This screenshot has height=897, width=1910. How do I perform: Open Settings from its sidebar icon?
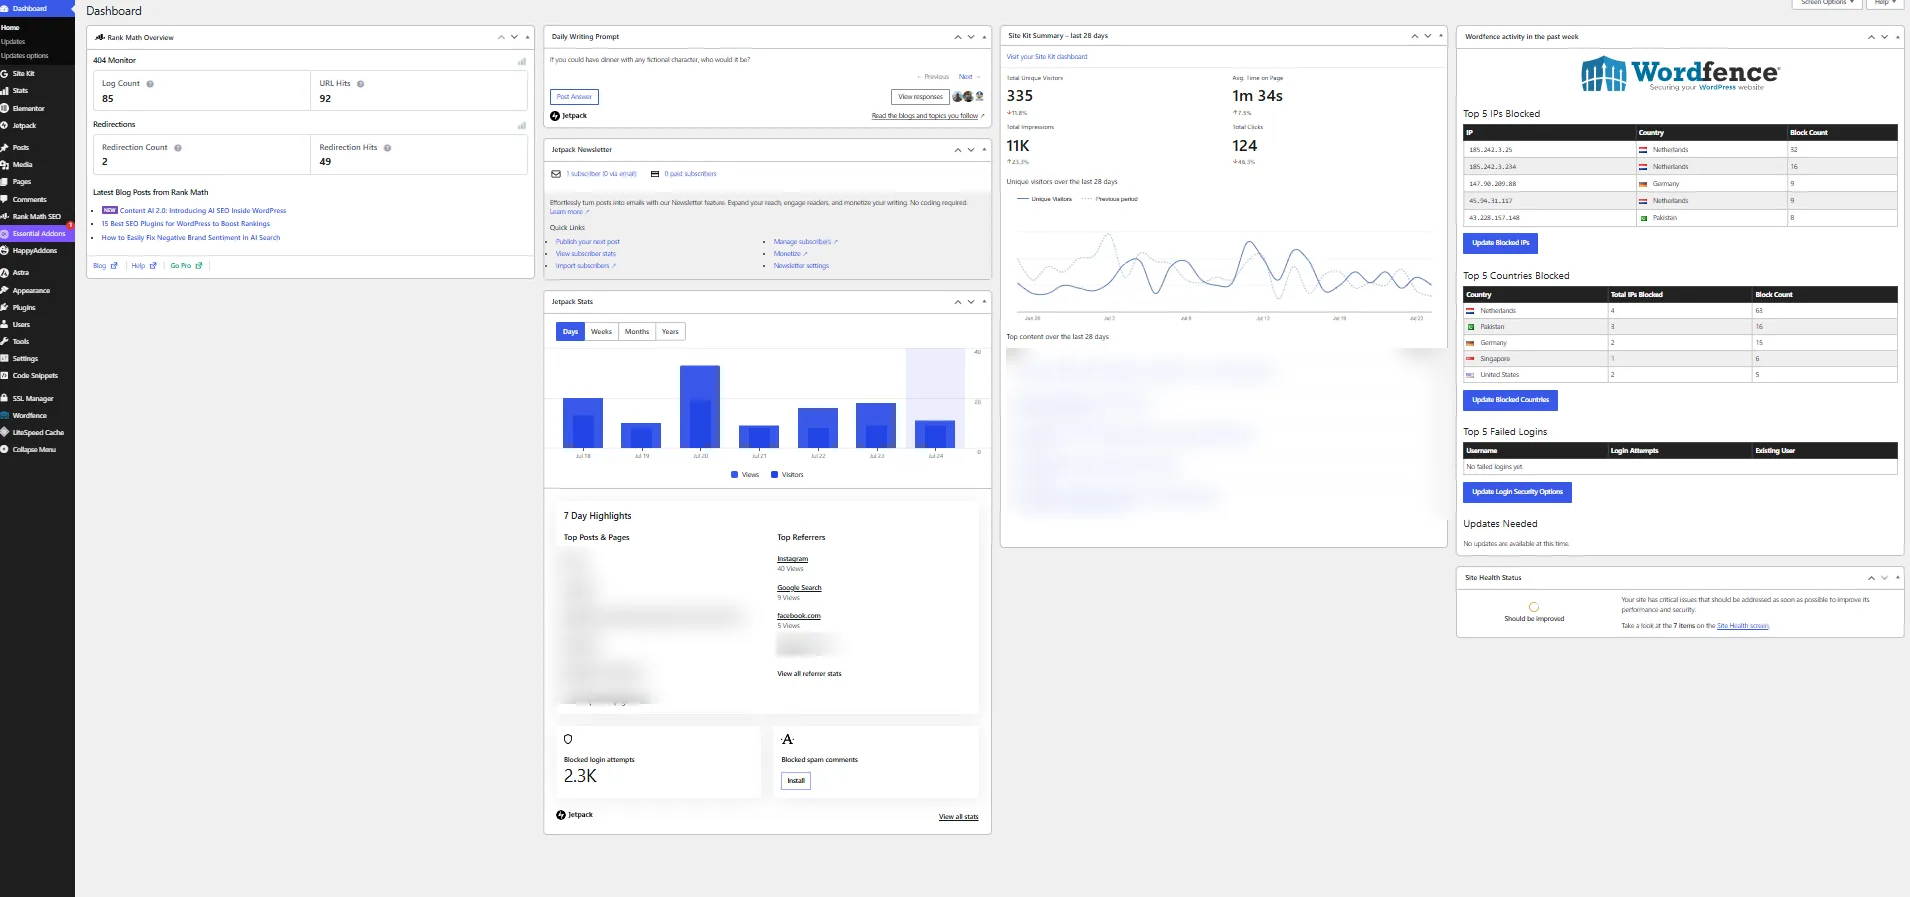pyautogui.click(x=5, y=358)
